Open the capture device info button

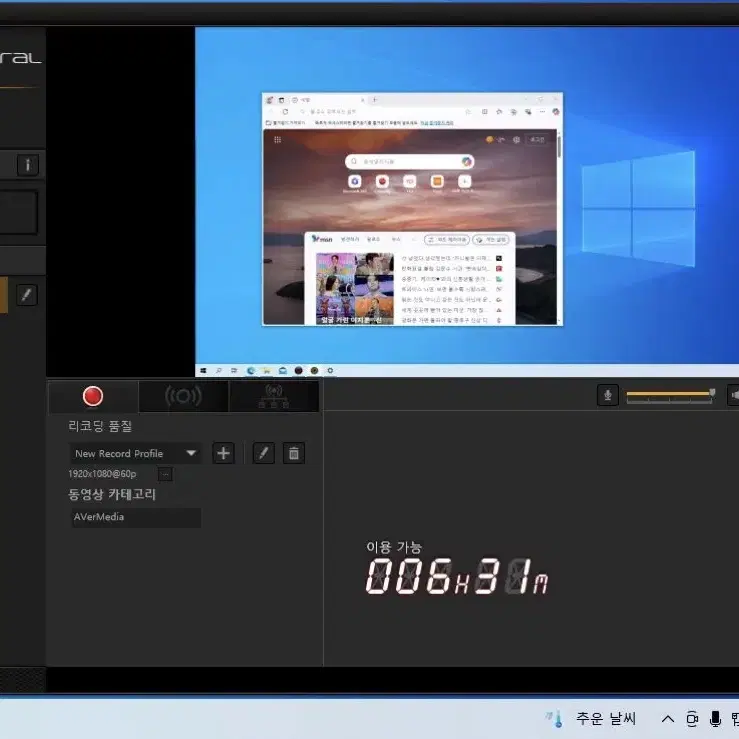pyautogui.click(x=28, y=165)
